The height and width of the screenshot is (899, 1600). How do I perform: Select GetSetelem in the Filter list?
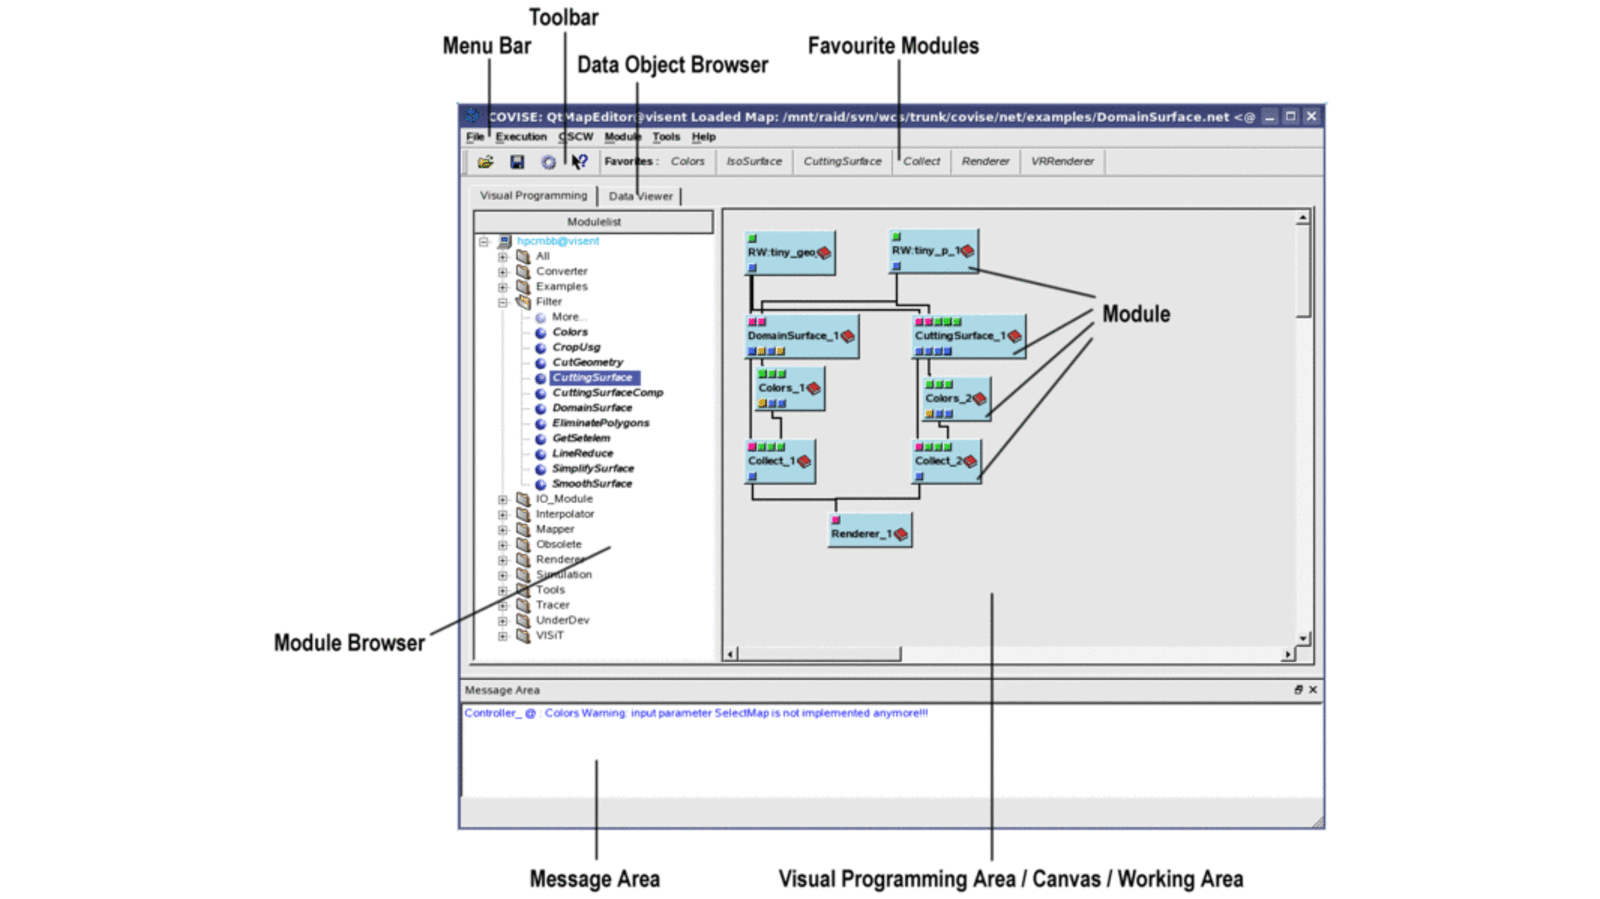tap(581, 438)
